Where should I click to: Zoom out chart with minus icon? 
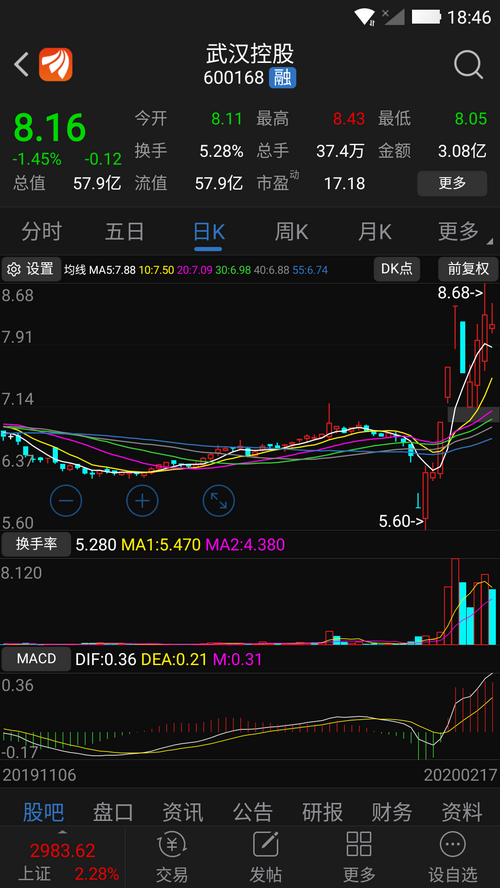click(66, 501)
